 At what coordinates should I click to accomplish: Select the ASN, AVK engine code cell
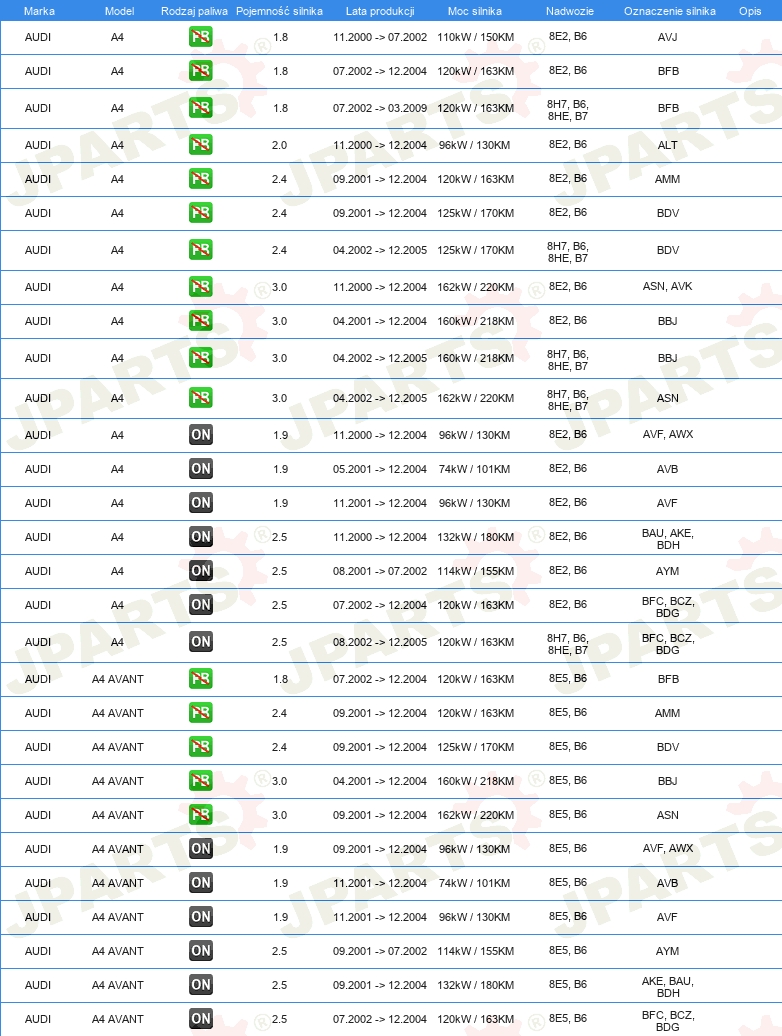[x=667, y=286]
